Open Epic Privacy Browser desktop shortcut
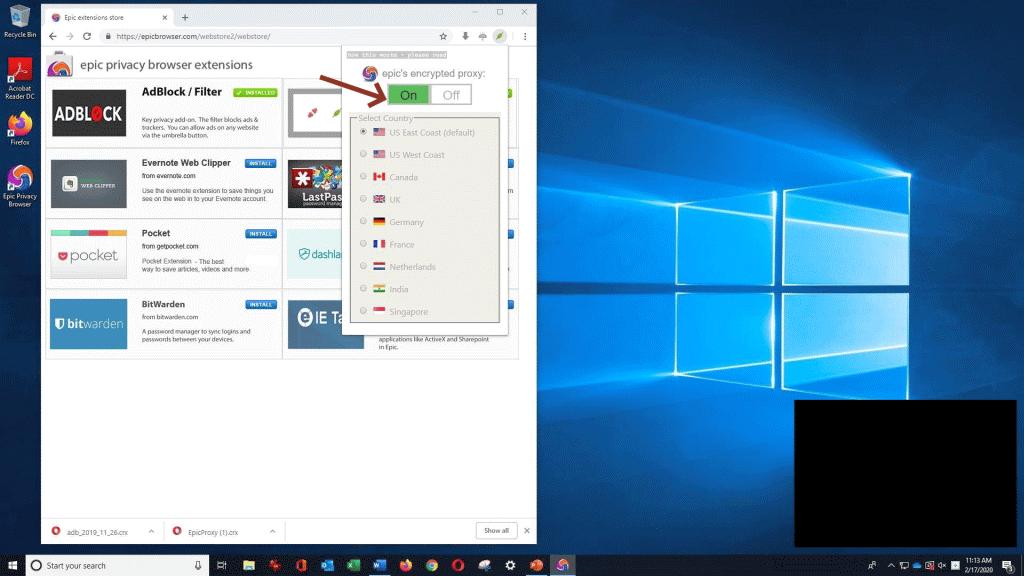Viewport: 1024px width, 576px height. (x=20, y=186)
